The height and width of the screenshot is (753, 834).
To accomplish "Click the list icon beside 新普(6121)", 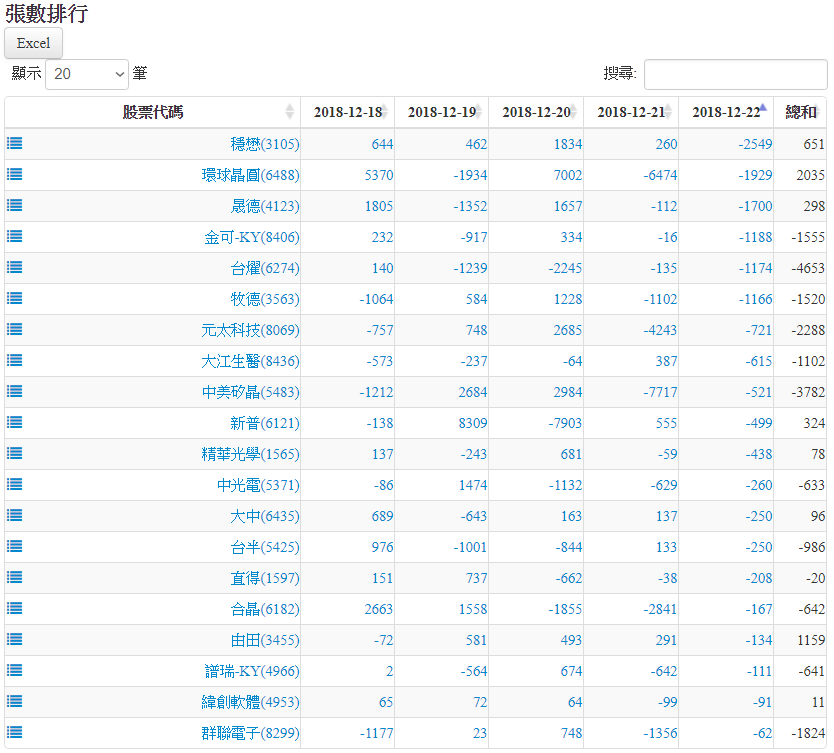I will [x=15, y=422].
